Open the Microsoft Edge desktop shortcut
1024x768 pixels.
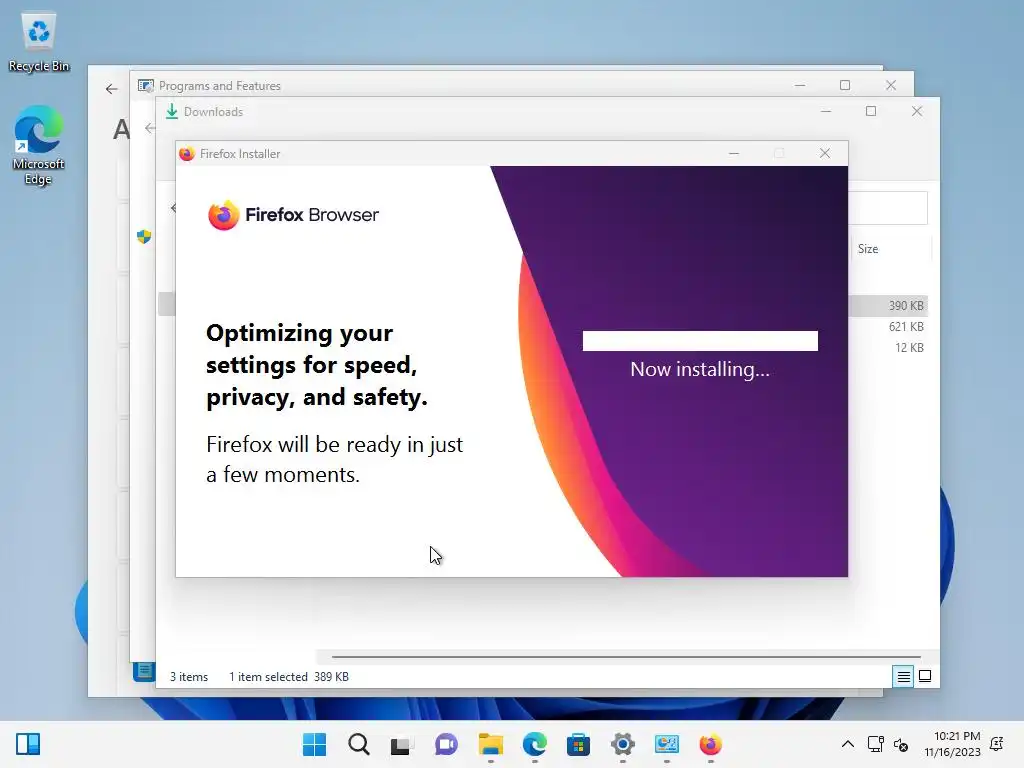tap(39, 145)
